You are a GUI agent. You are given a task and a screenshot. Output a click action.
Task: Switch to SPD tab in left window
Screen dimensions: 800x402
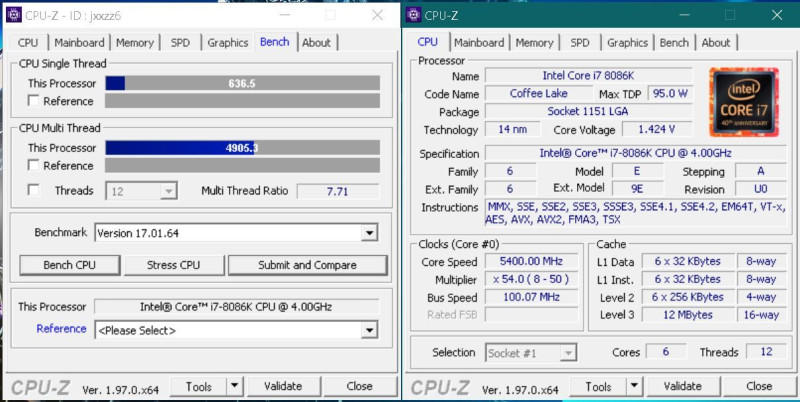180,43
